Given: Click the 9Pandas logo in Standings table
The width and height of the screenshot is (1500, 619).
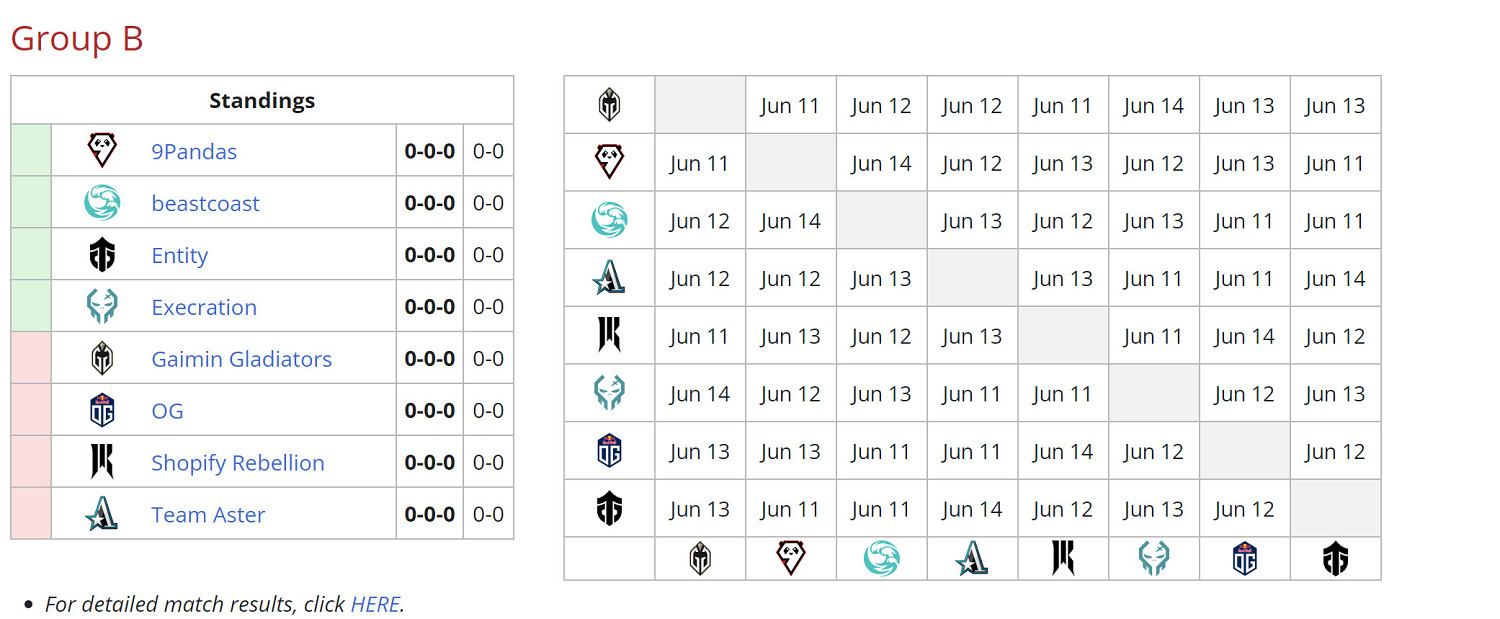Looking at the screenshot, I should point(102,151).
